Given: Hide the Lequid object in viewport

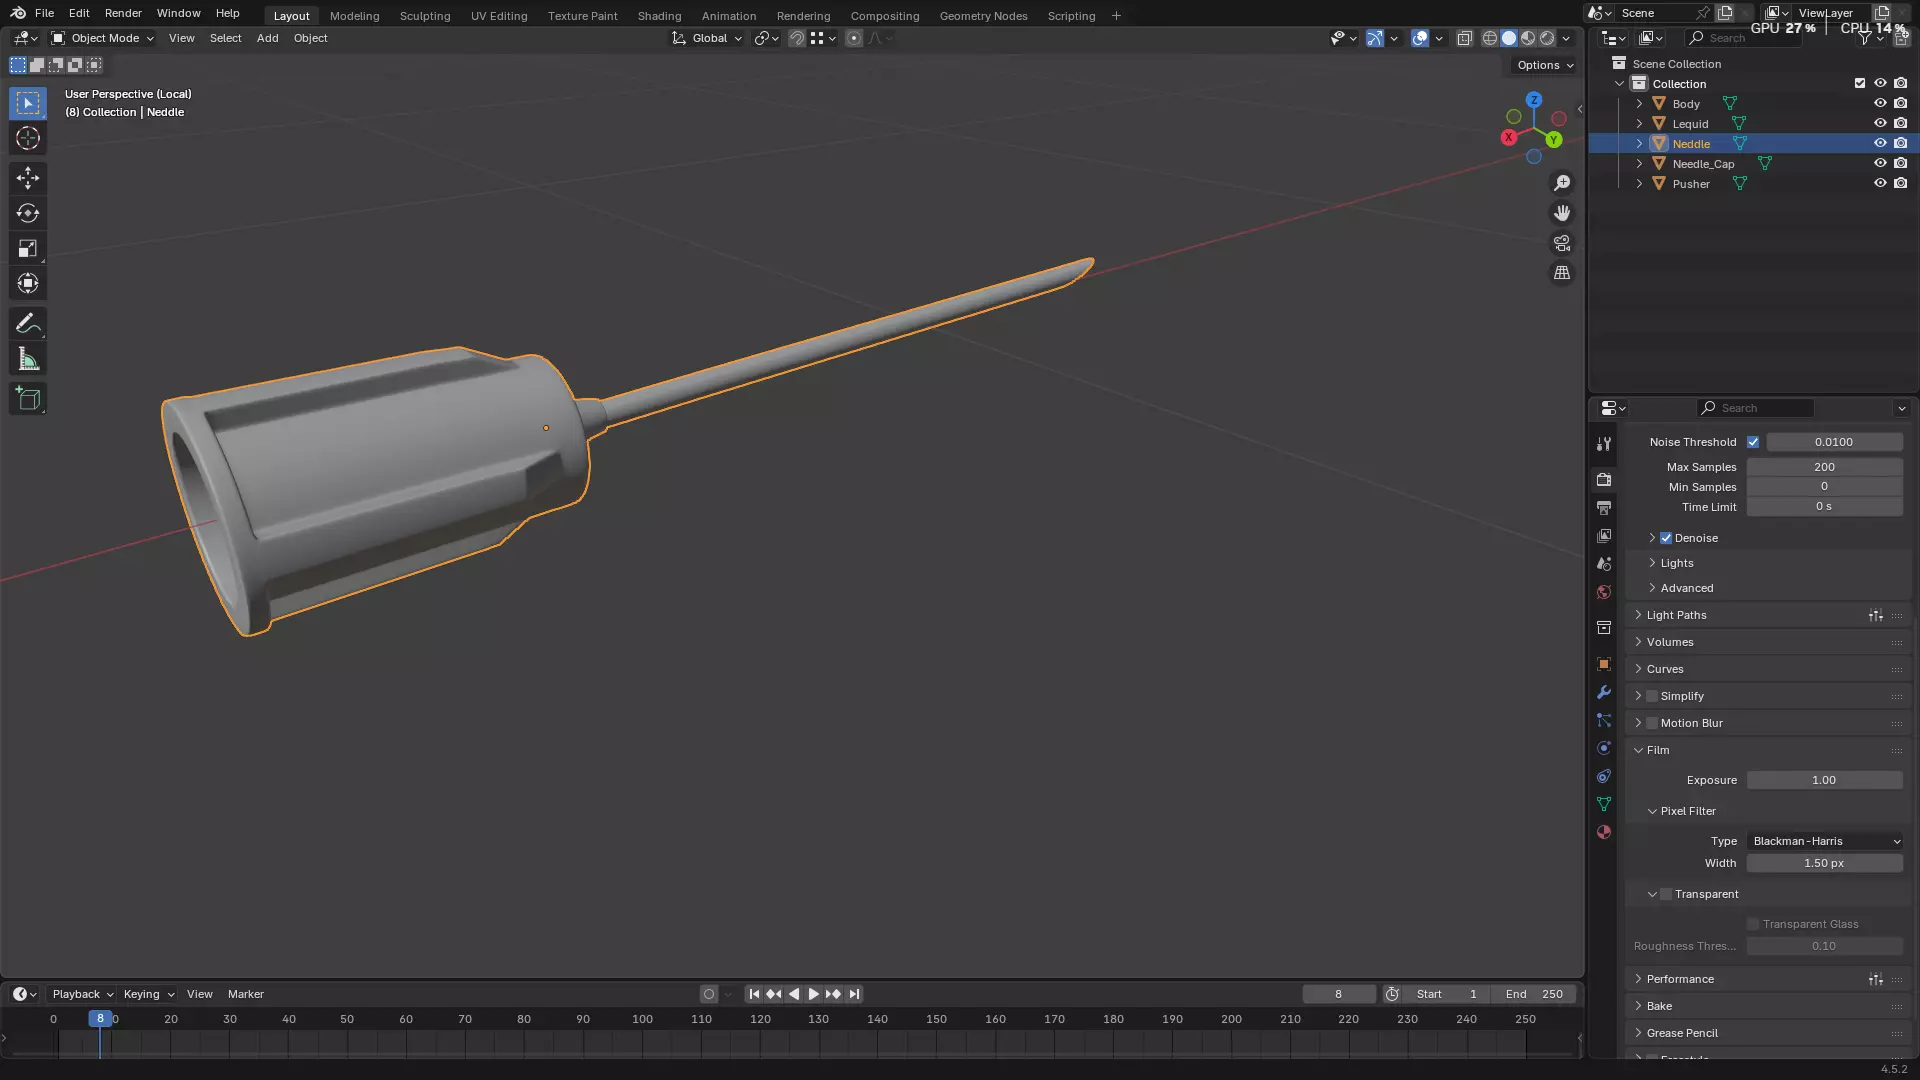Looking at the screenshot, I should pos(1880,123).
